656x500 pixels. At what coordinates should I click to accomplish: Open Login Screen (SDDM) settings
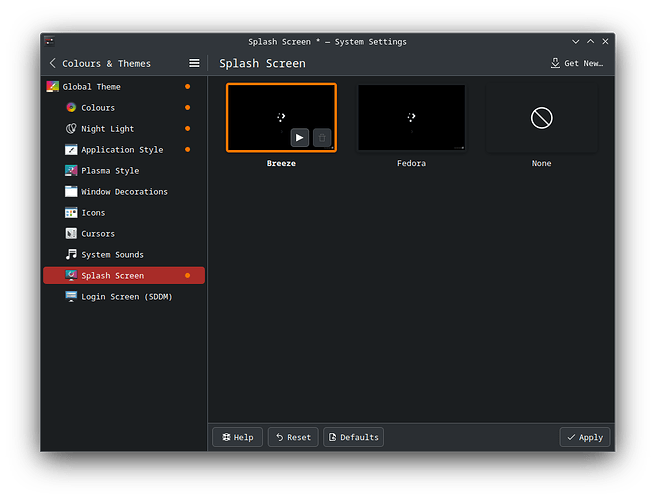(x=124, y=296)
